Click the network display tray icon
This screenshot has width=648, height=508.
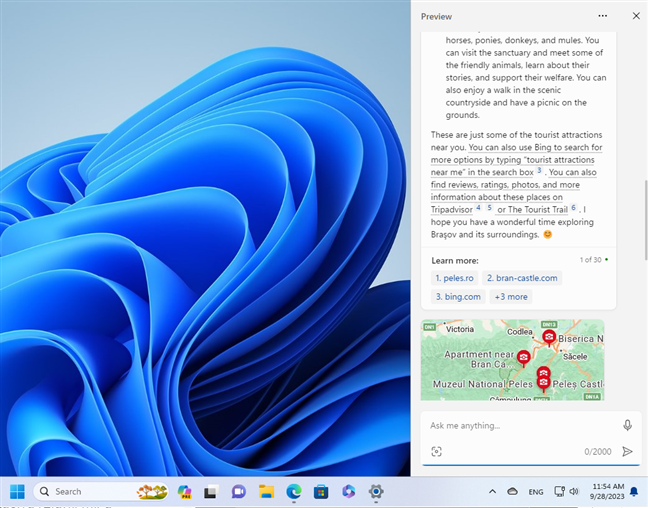click(x=559, y=491)
